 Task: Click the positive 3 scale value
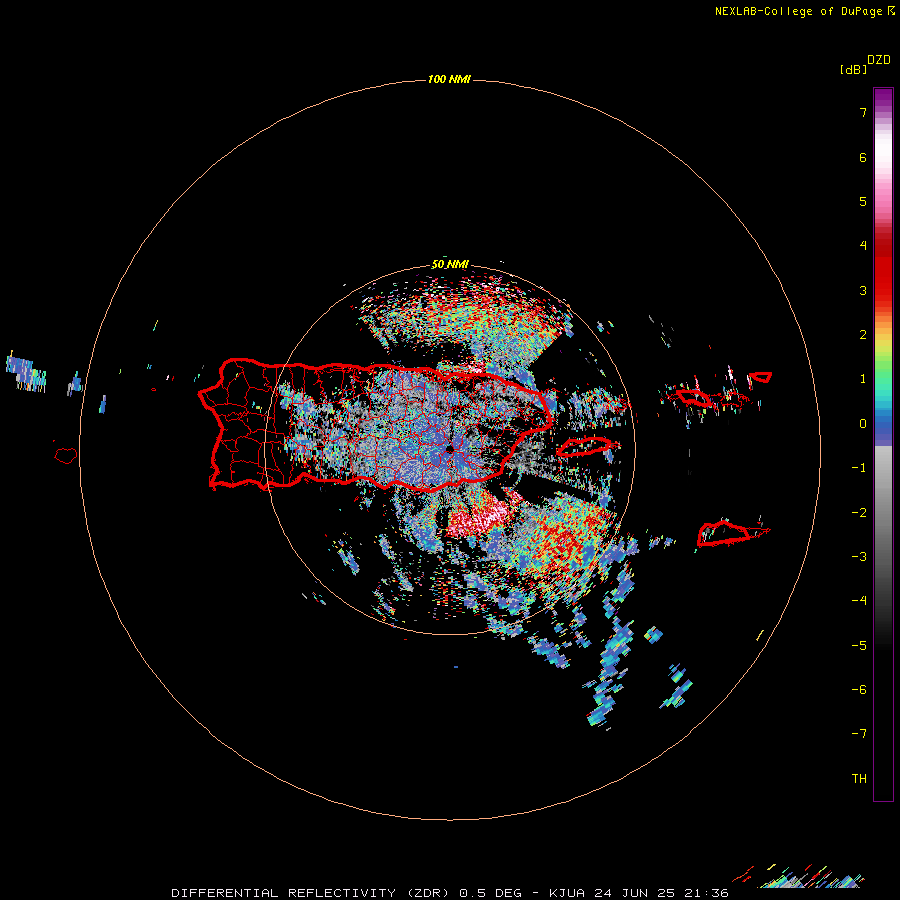coord(863,290)
